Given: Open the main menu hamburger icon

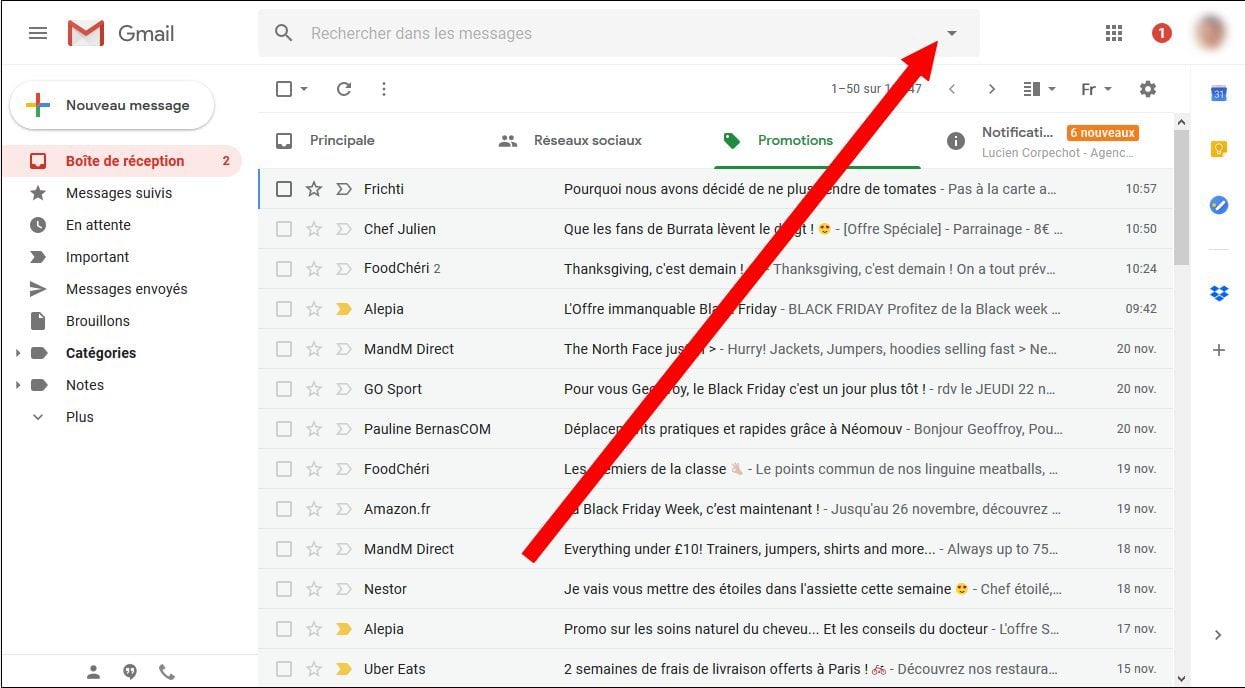Looking at the screenshot, I should pos(38,33).
